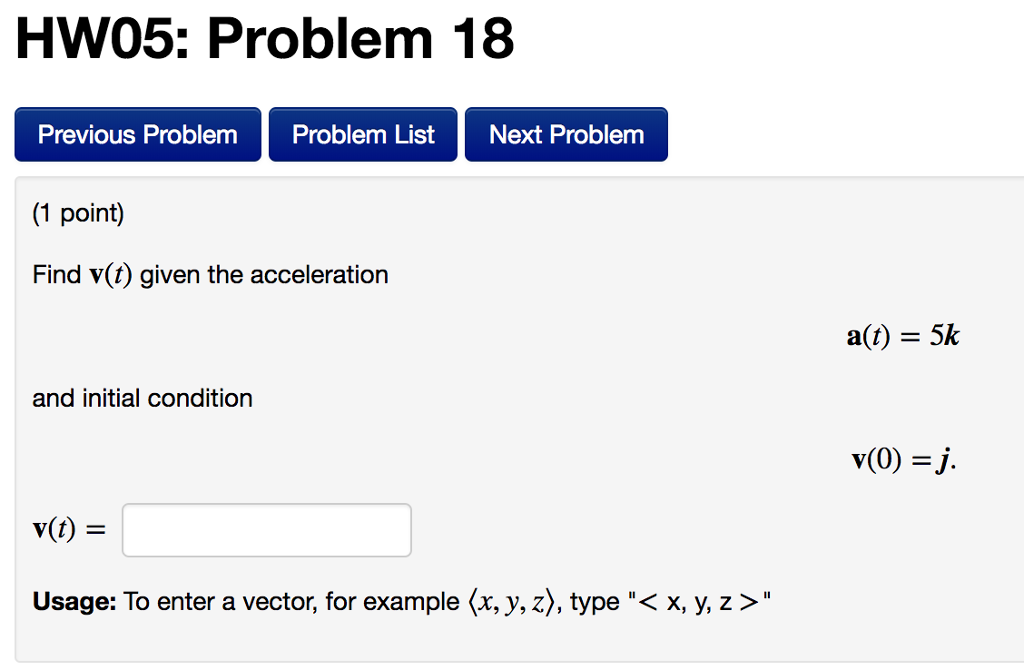The image size is (1024, 670).
Task: Click the equation a(t) = 5k
Action: pyautogui.click(x=901, y=336)
